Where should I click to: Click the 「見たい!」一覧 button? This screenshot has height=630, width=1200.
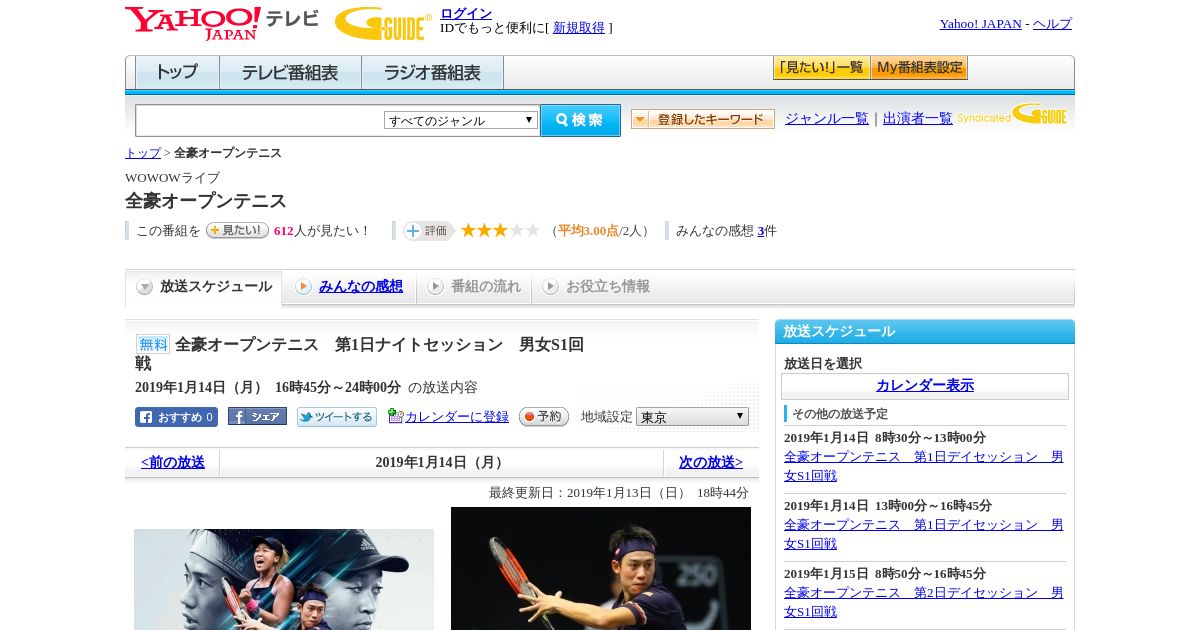click(x=821, y=68)
